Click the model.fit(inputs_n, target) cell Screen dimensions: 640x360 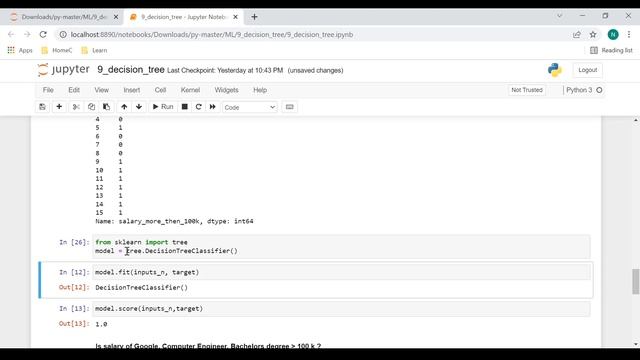click(341, 272)
